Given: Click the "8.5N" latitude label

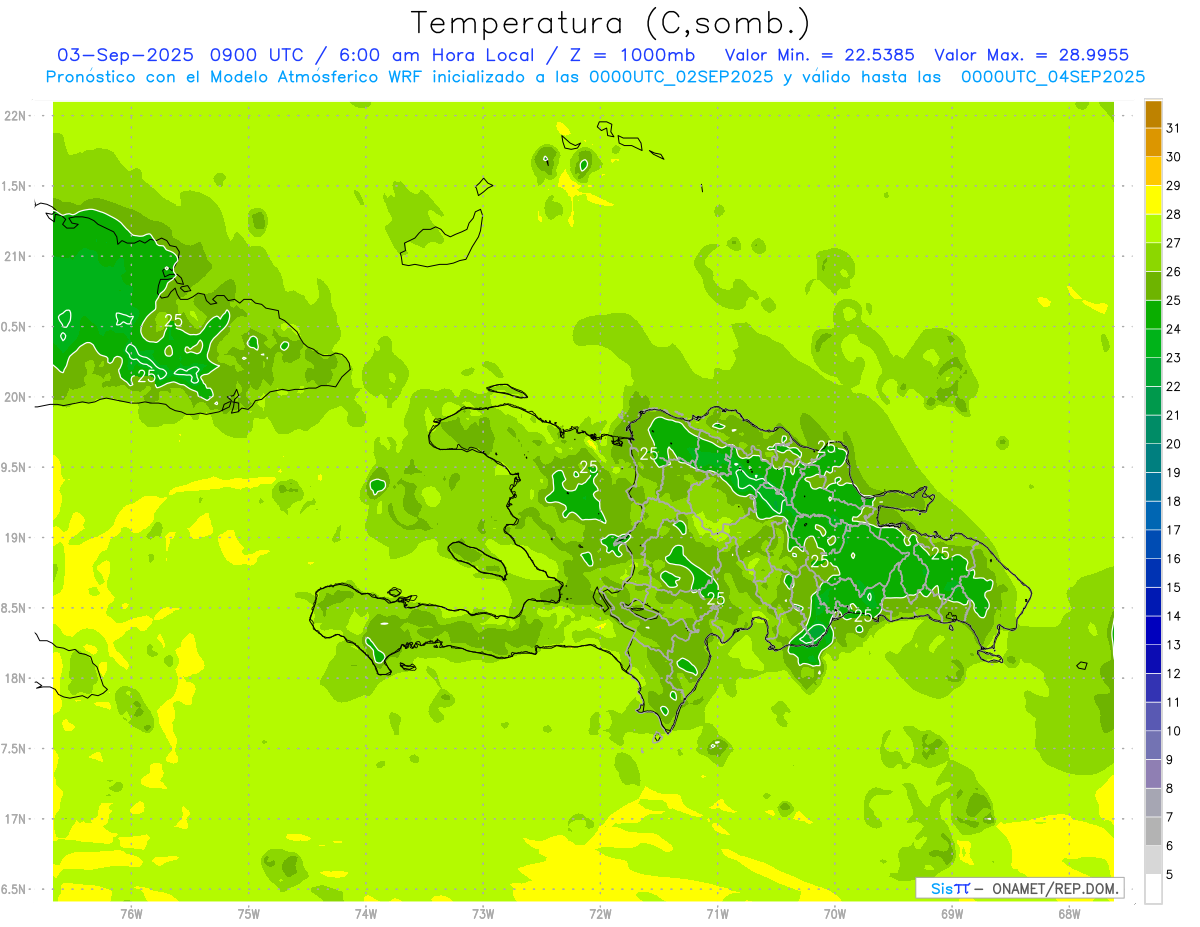Looking at the screenshot, I should (x=16, y=608).
